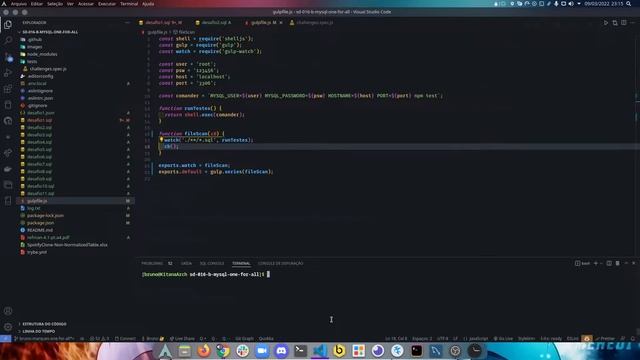This screenshot has width=640, height=360.
Task: Click Prettier in status bar
Action: [605, 338]
